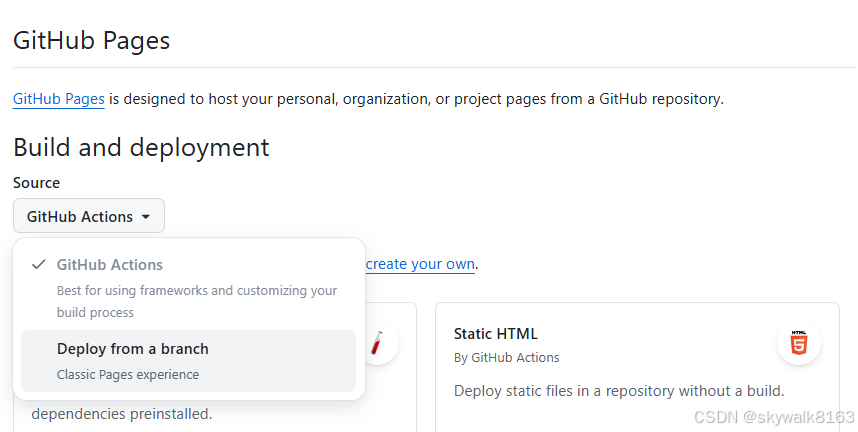Click the Source label
This screenshot has height=432, width=858.
click(37, 183)
